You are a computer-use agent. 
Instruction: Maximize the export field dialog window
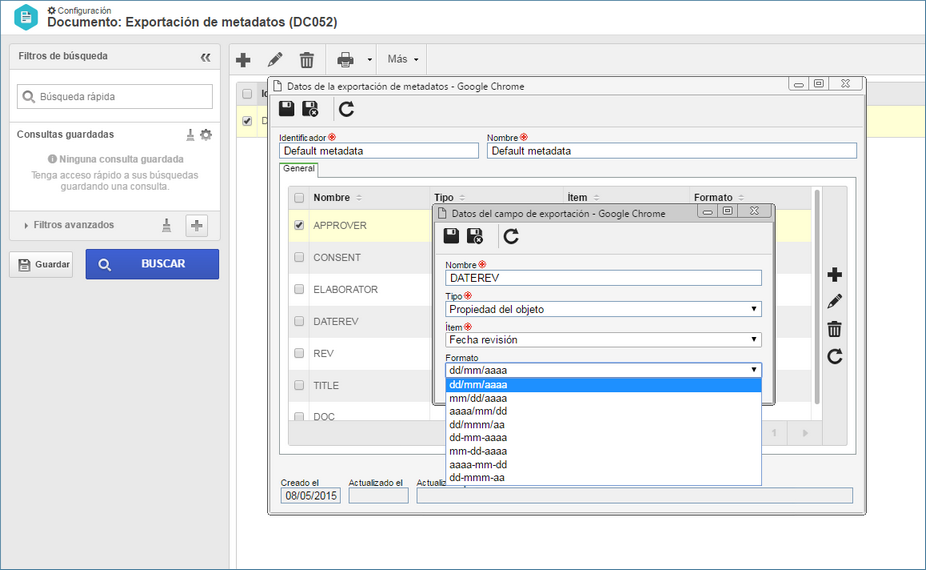[x=728, y=211]
